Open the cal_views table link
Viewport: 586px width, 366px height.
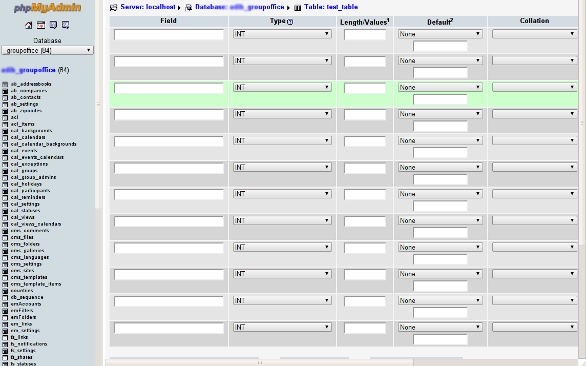click(22, 218)
